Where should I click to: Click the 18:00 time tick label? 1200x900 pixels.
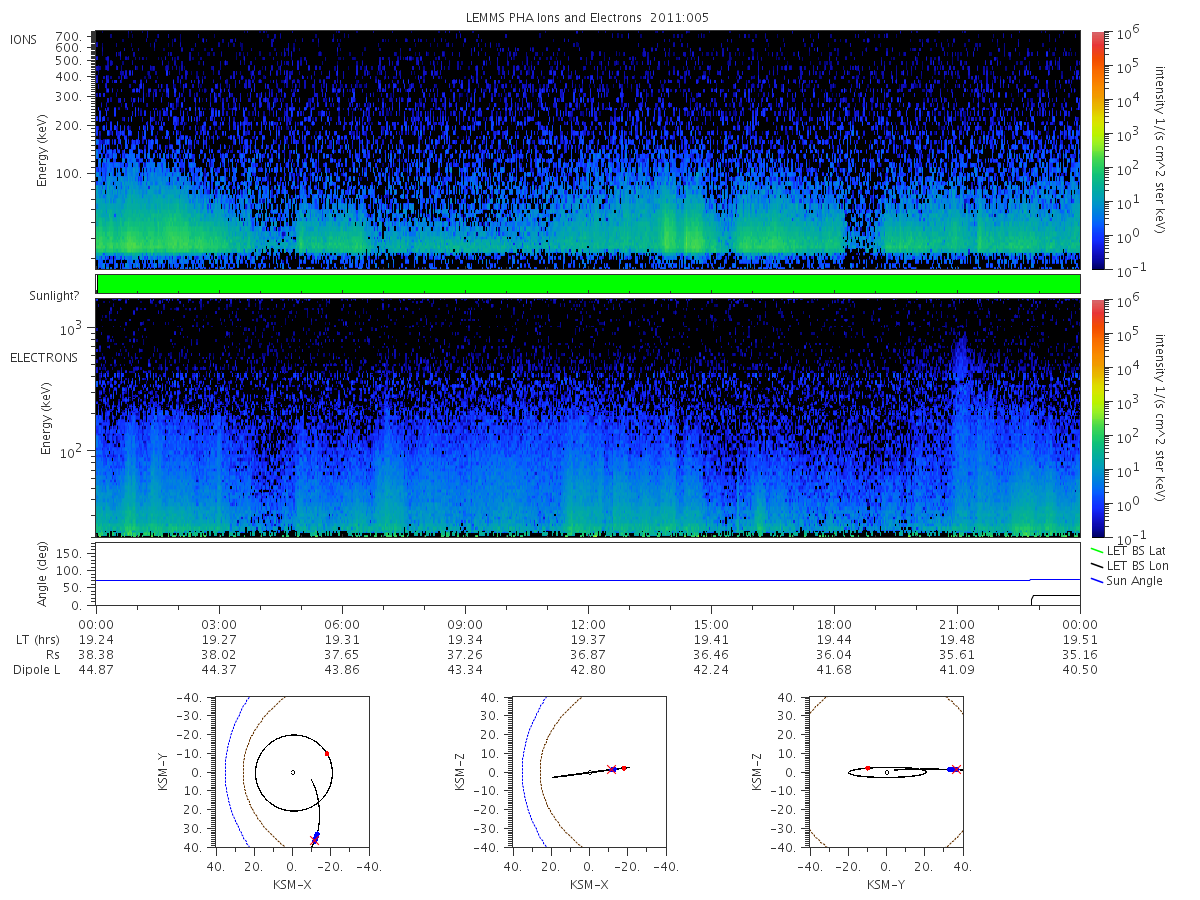(834, 625)
